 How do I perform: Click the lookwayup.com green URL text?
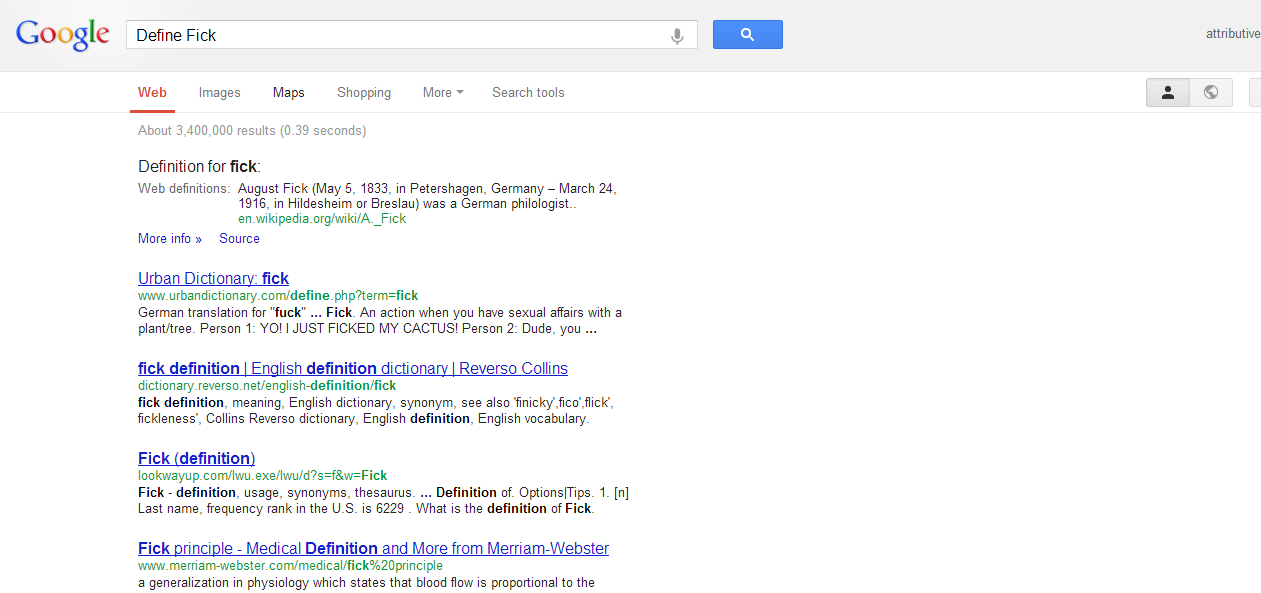tap(262, 475)
